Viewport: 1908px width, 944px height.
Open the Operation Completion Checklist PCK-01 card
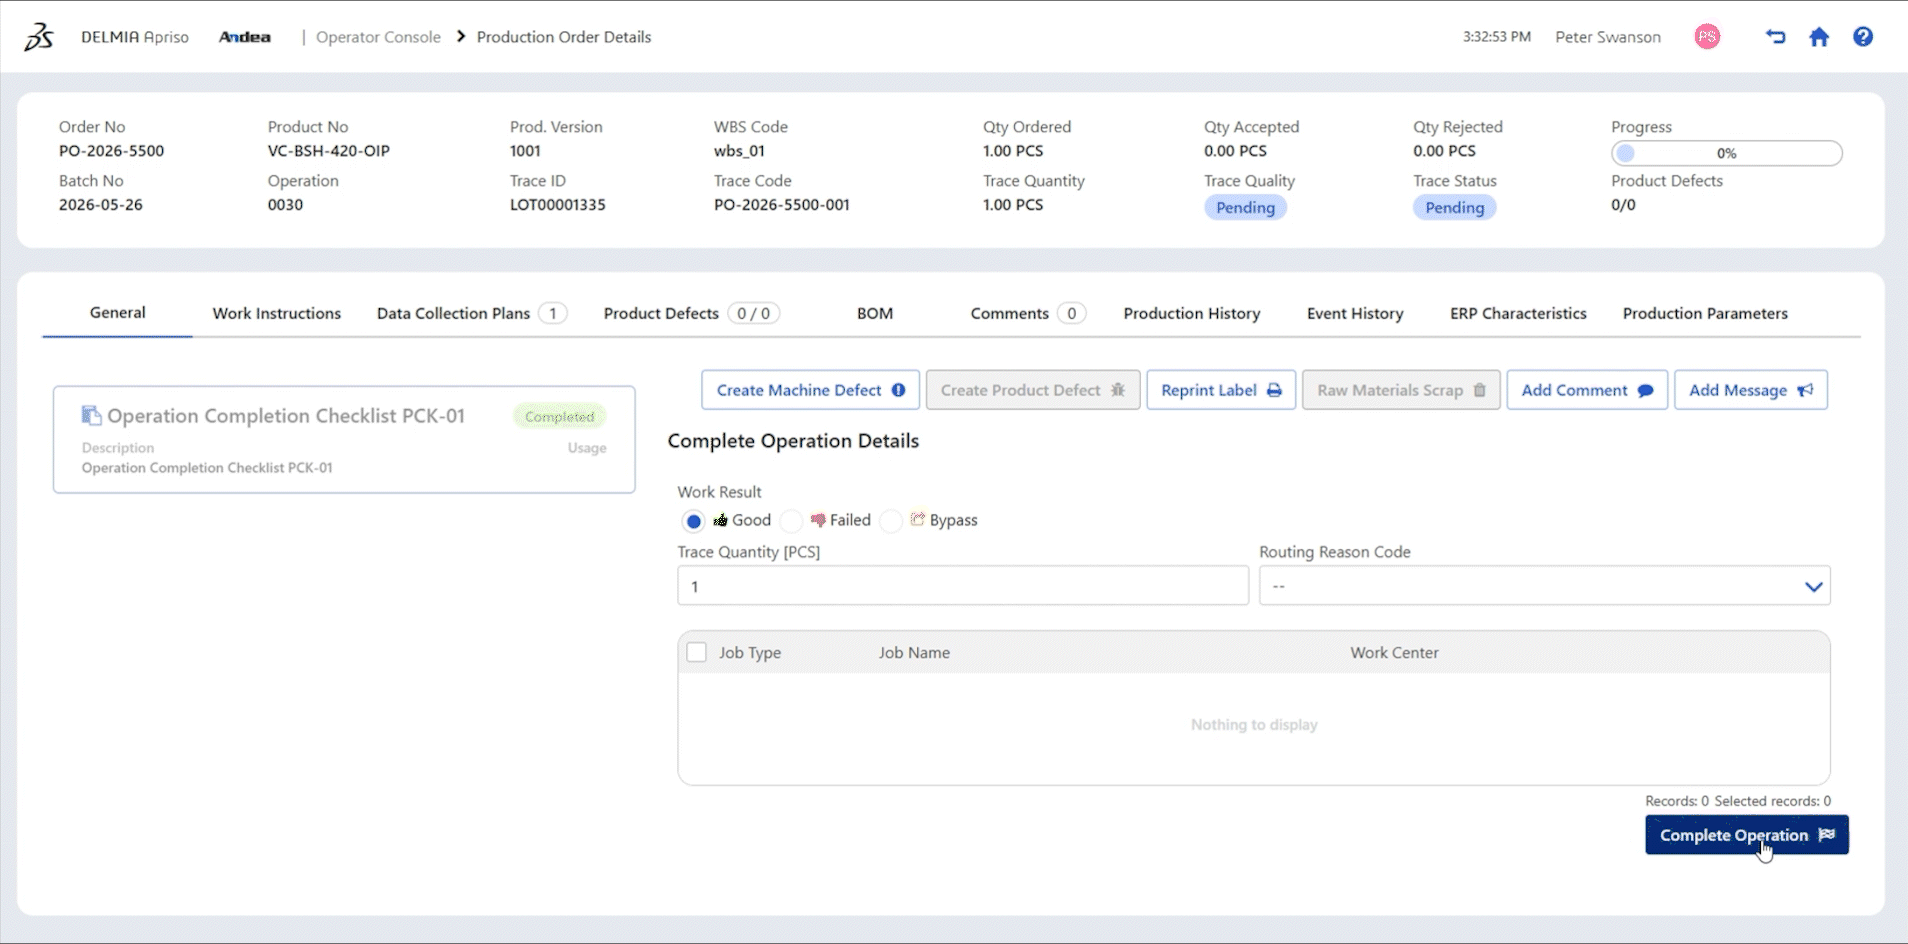coord(344,440)
